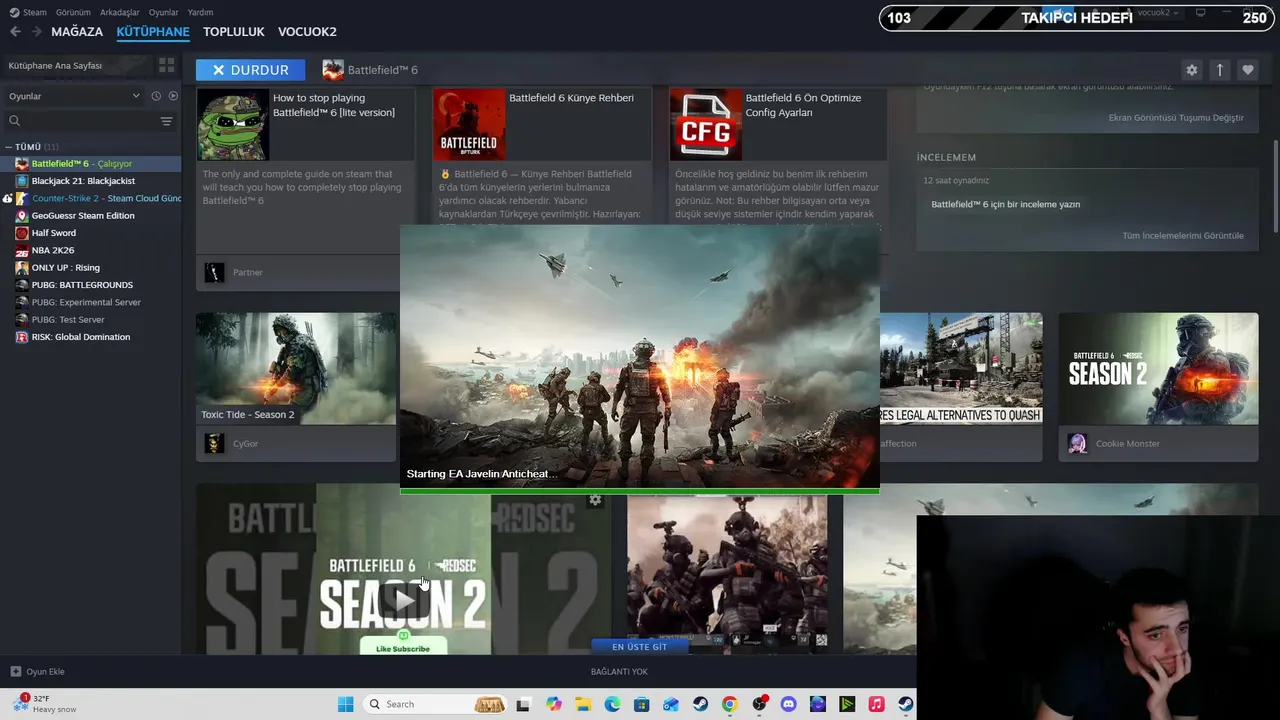Open the Steam menu
This screenshot has width=1280, height=720.
pos(29,12)
